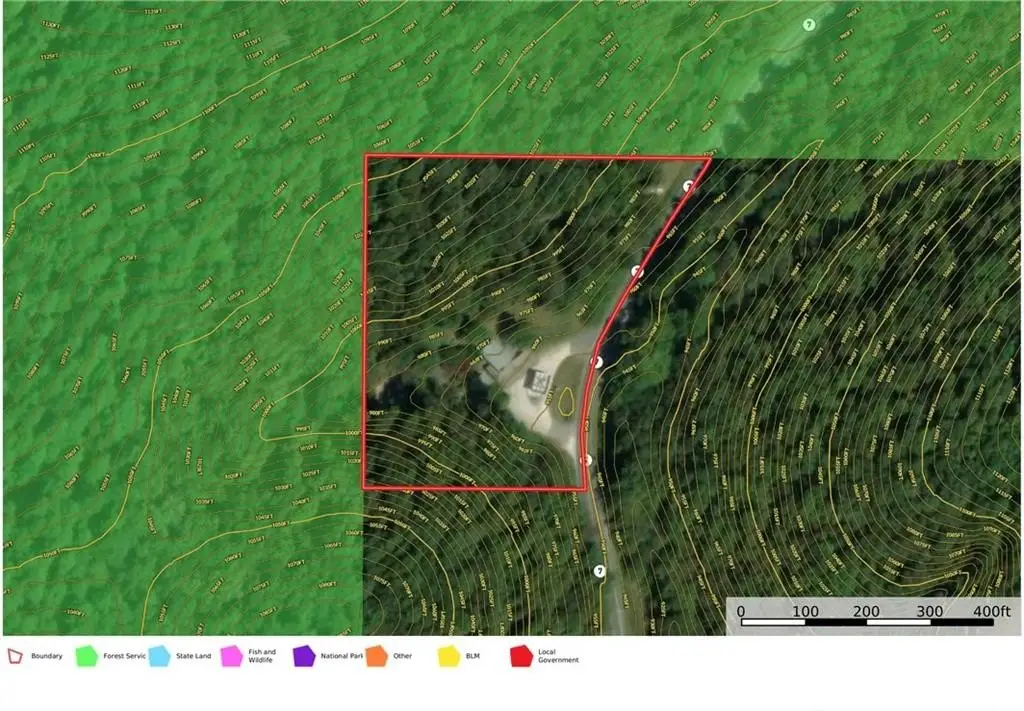Click the red Local Government swatch
1024x711 pixels.
pos(521,656)
